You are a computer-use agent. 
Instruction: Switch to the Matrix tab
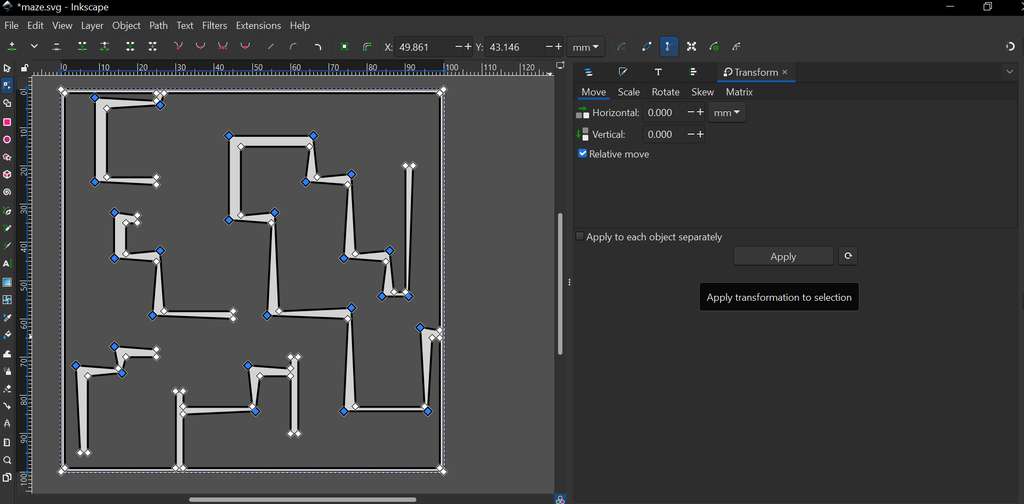point(739,92)
